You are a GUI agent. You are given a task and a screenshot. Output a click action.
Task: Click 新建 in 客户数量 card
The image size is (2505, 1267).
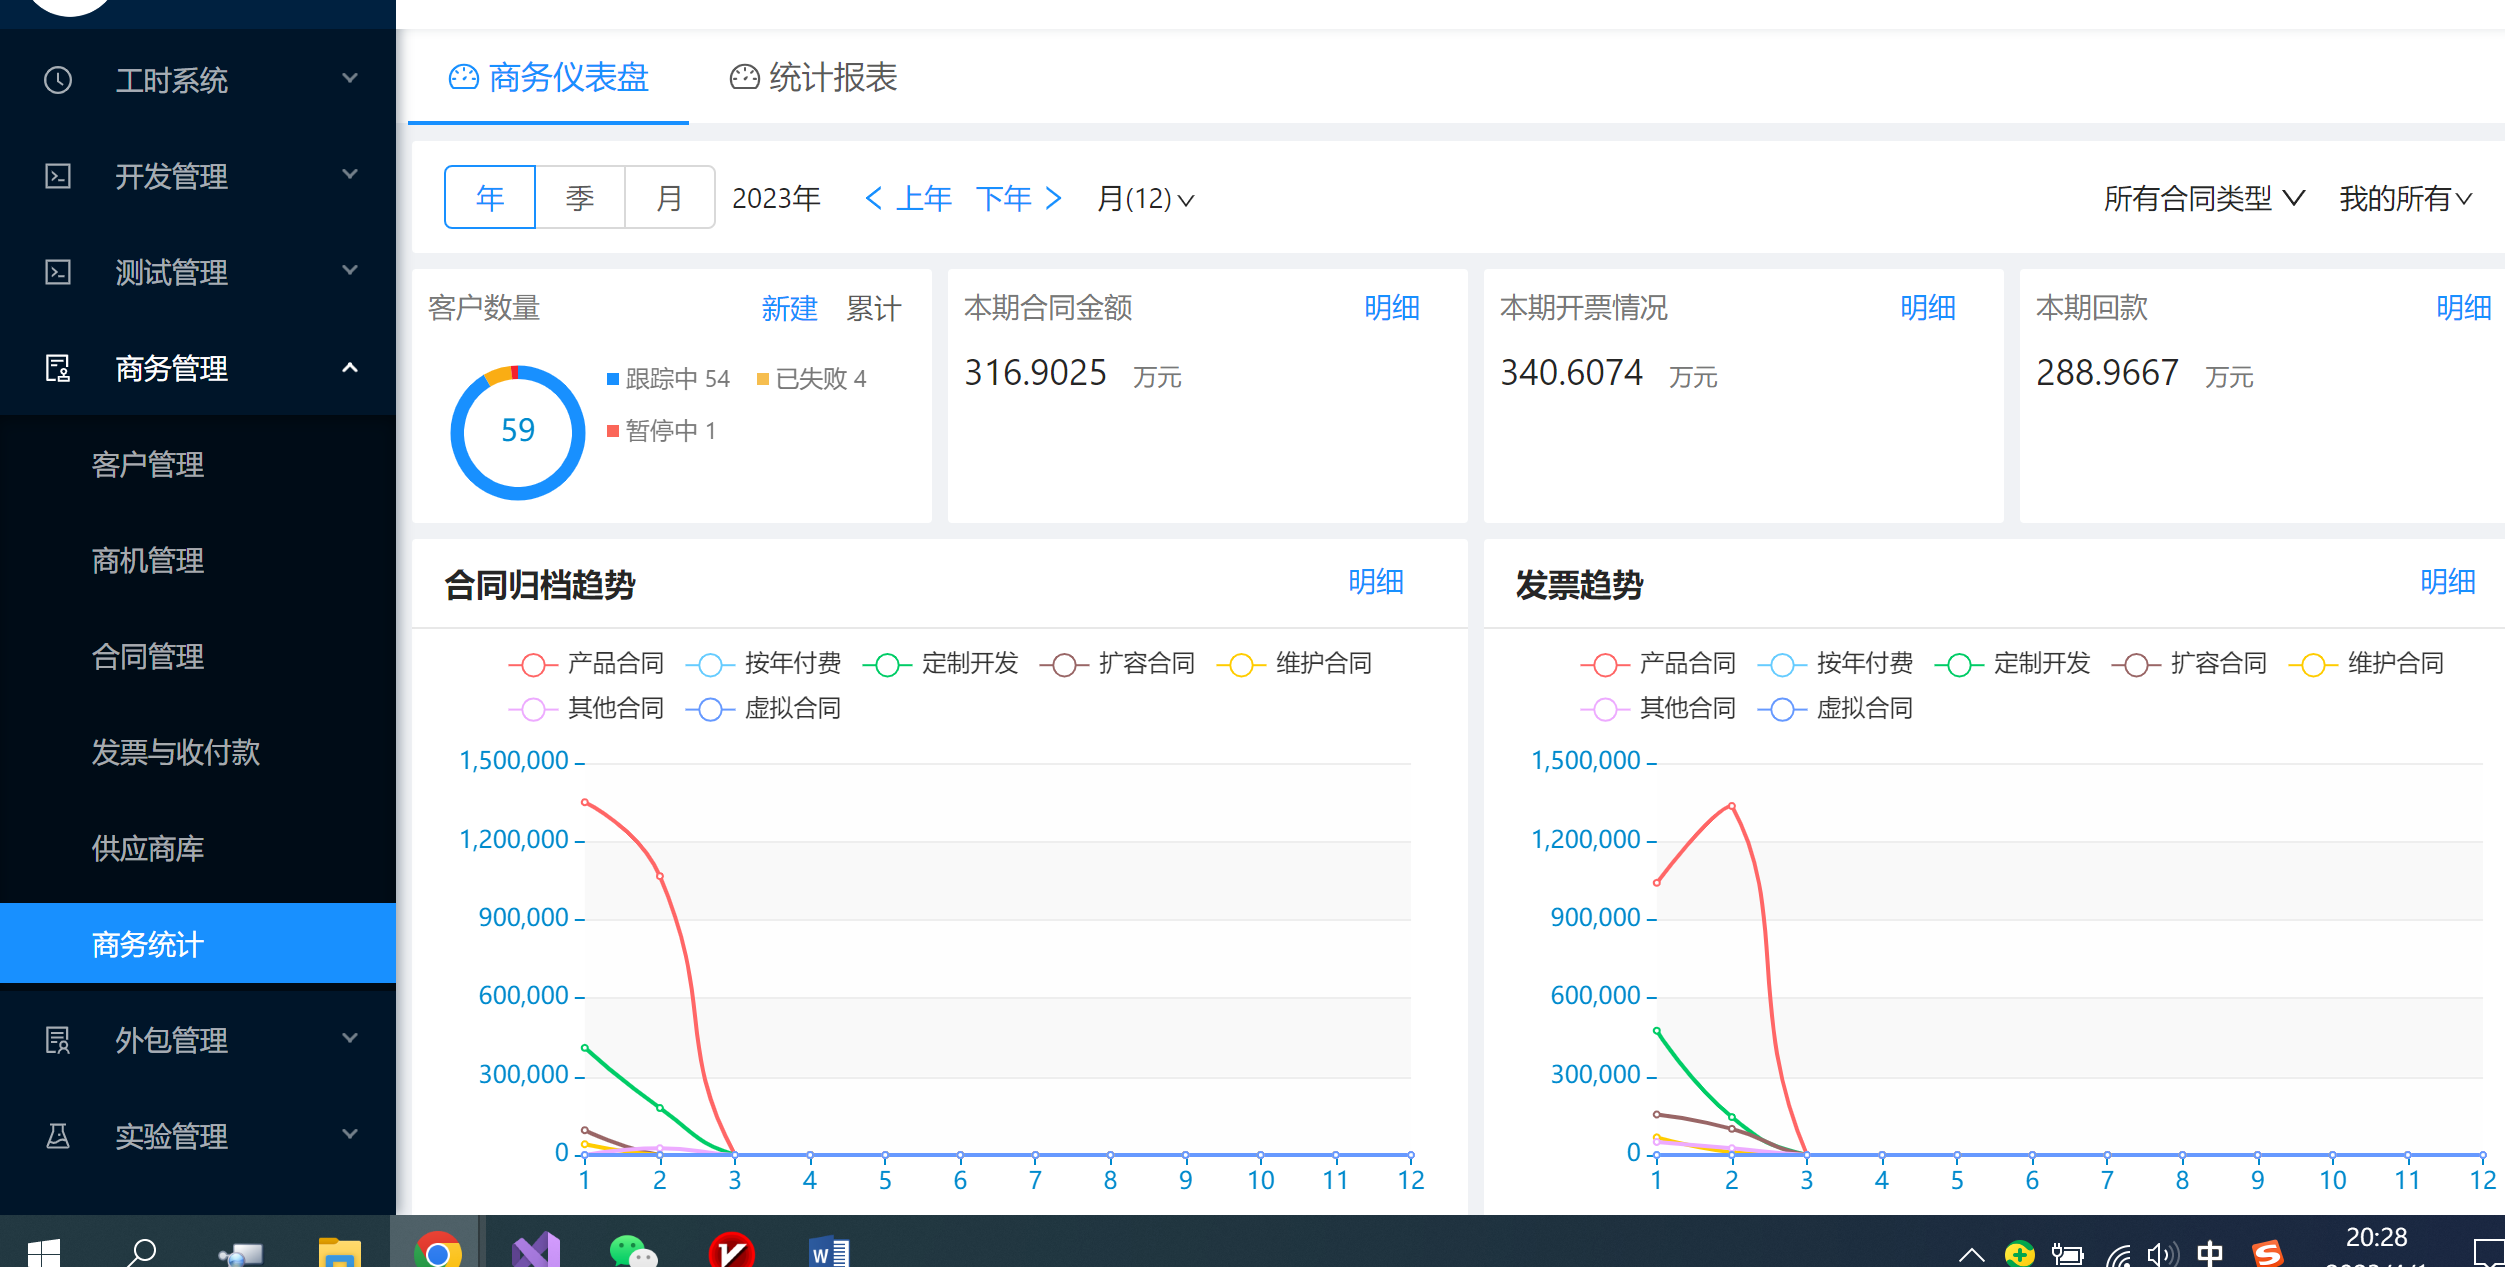pyautogui.click(x=789, y=309)
